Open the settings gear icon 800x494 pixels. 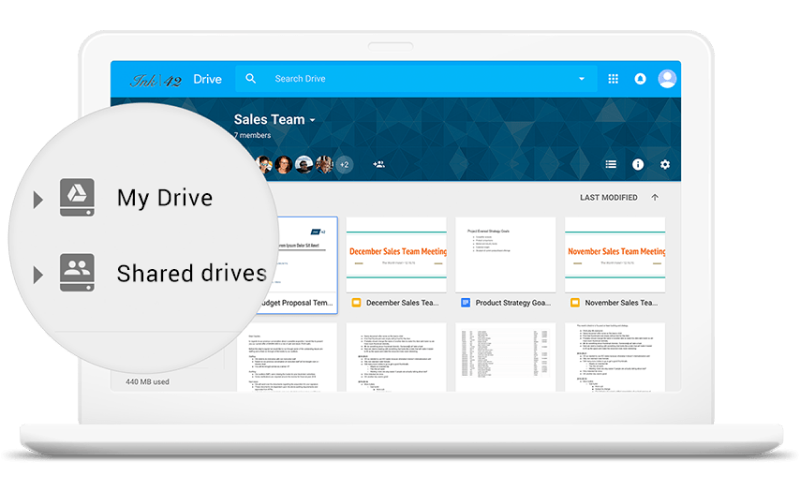point(665,164)
